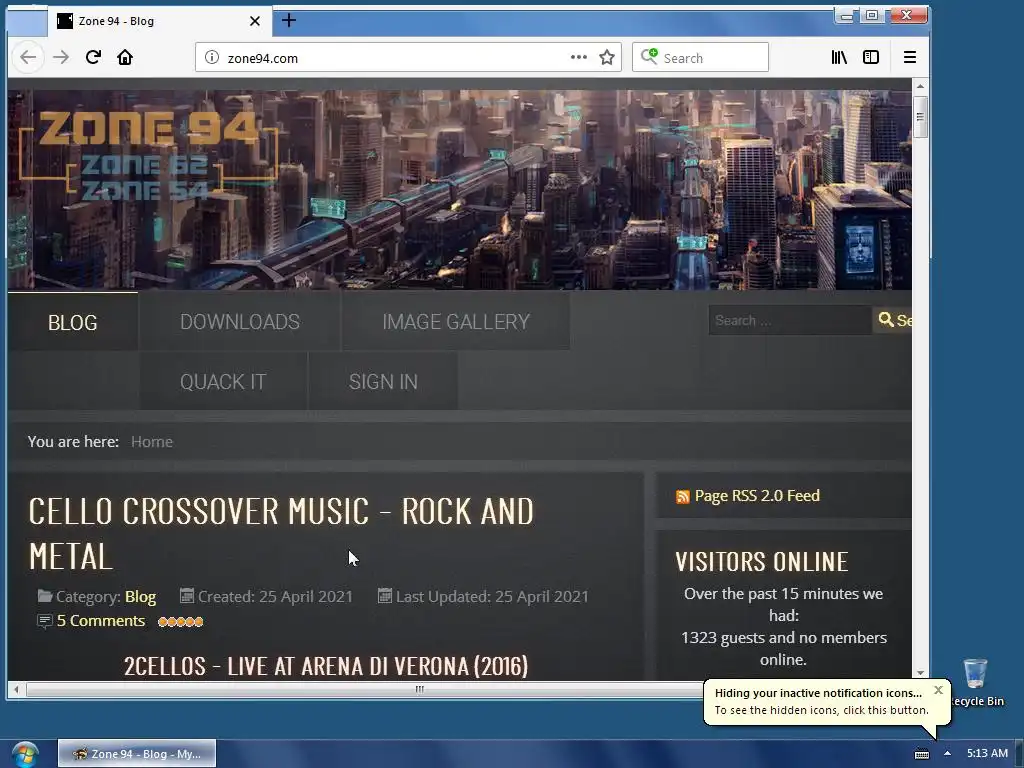
Task: Click the VISITORS ONLINE heading
Action: (761, 562)
